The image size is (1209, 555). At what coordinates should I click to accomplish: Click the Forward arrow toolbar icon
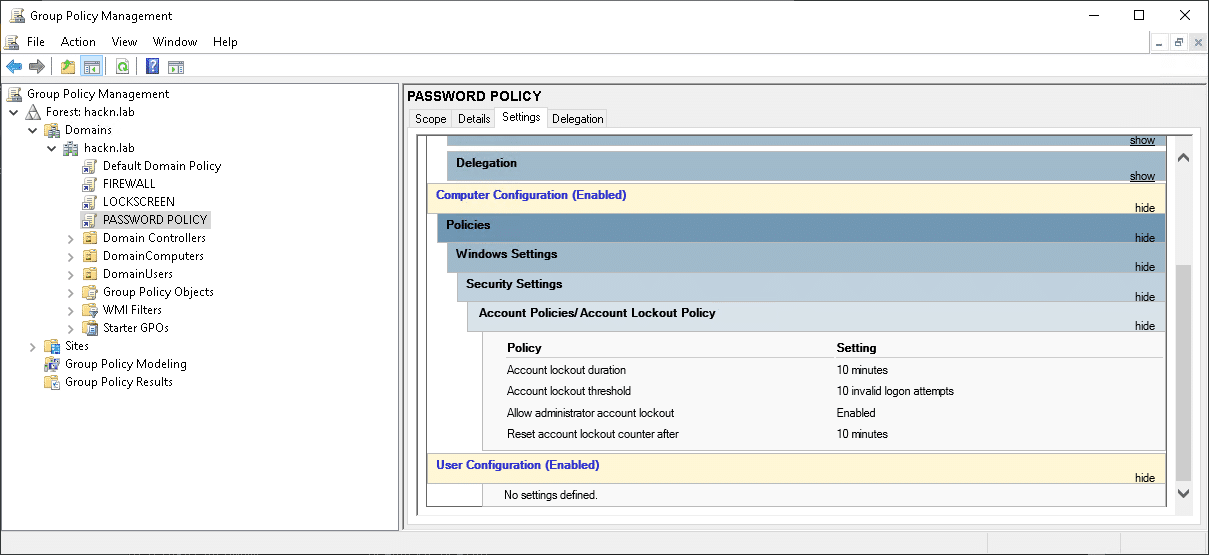pyautogui.click(x=37, y=67)
